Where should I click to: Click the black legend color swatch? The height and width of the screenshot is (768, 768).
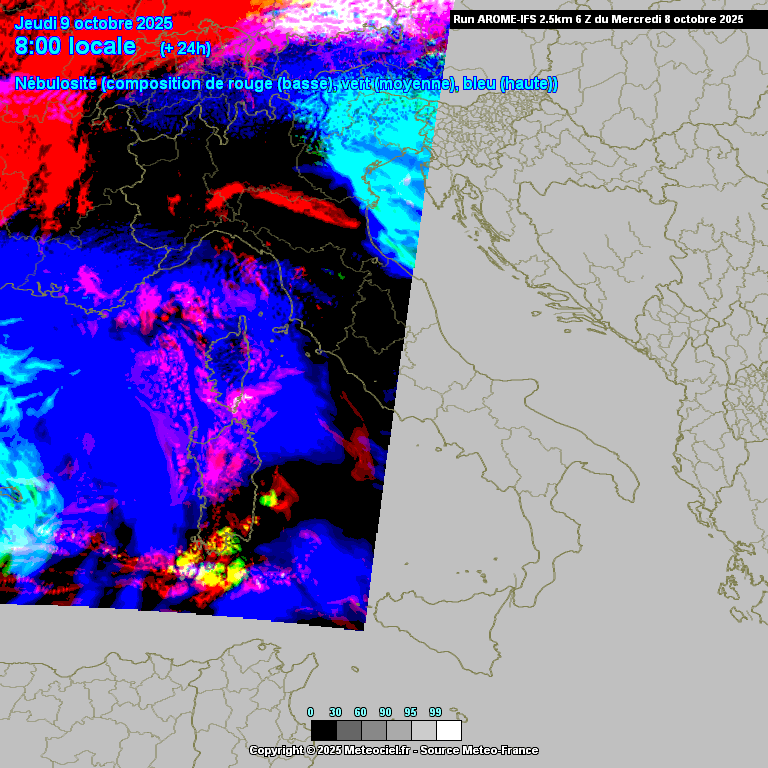323,730
